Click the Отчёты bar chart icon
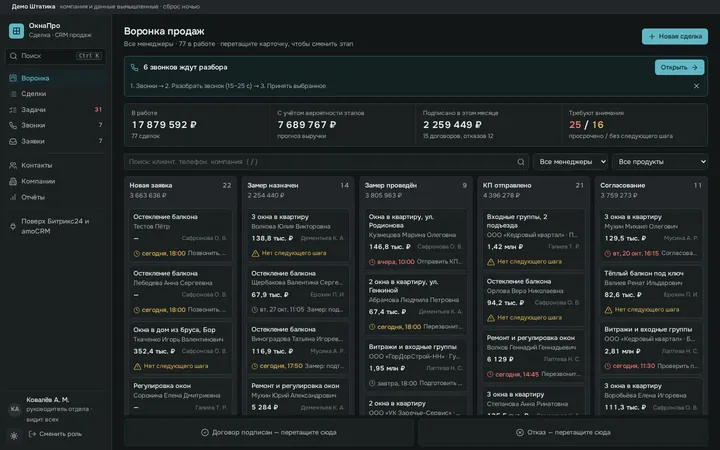Screen dimensions: 720x450 coord(13,197)
